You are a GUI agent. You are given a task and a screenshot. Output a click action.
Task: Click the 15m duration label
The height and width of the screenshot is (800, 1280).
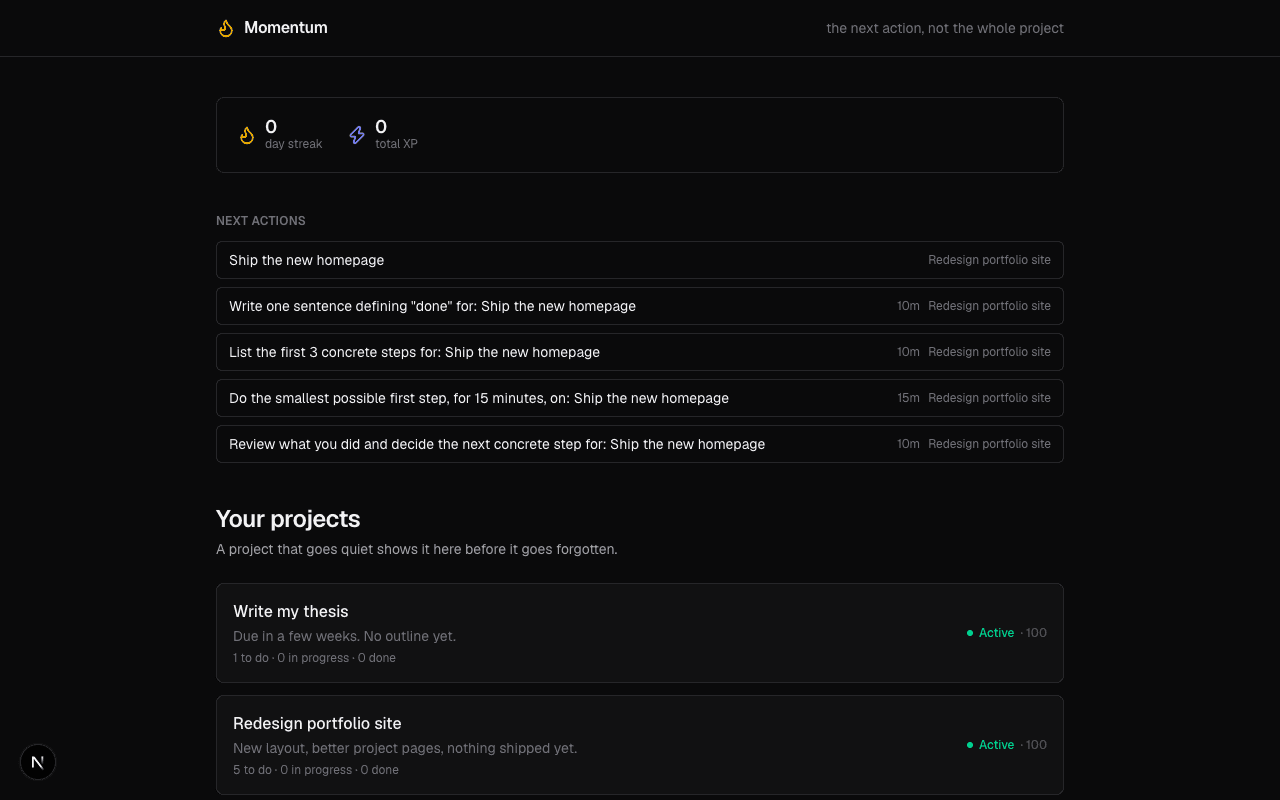[x=908, y=398]
